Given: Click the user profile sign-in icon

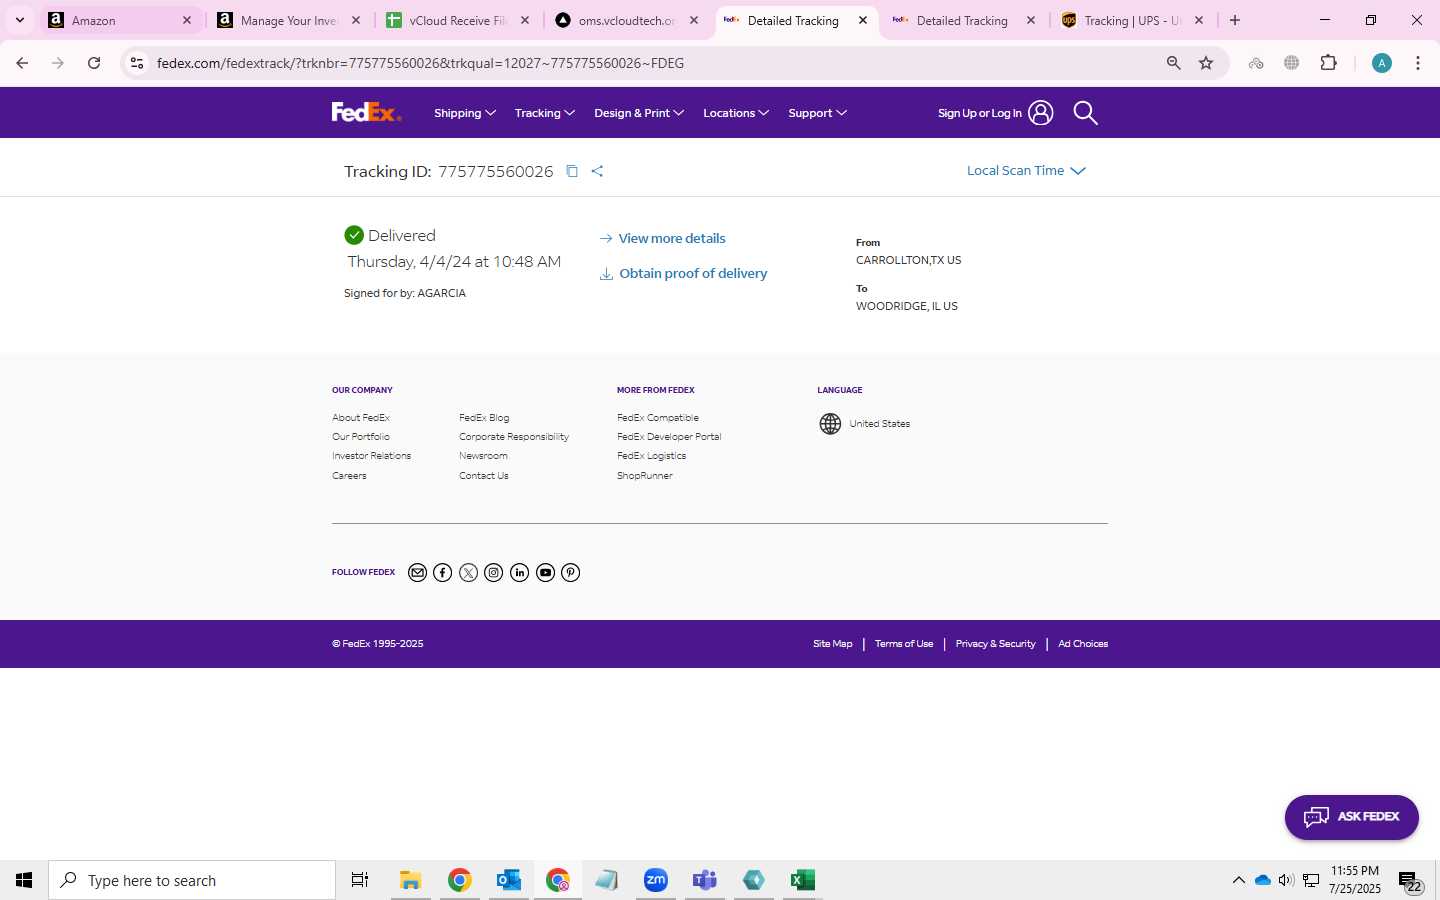Looking at the screenshot, I should tap(1040, 113).
